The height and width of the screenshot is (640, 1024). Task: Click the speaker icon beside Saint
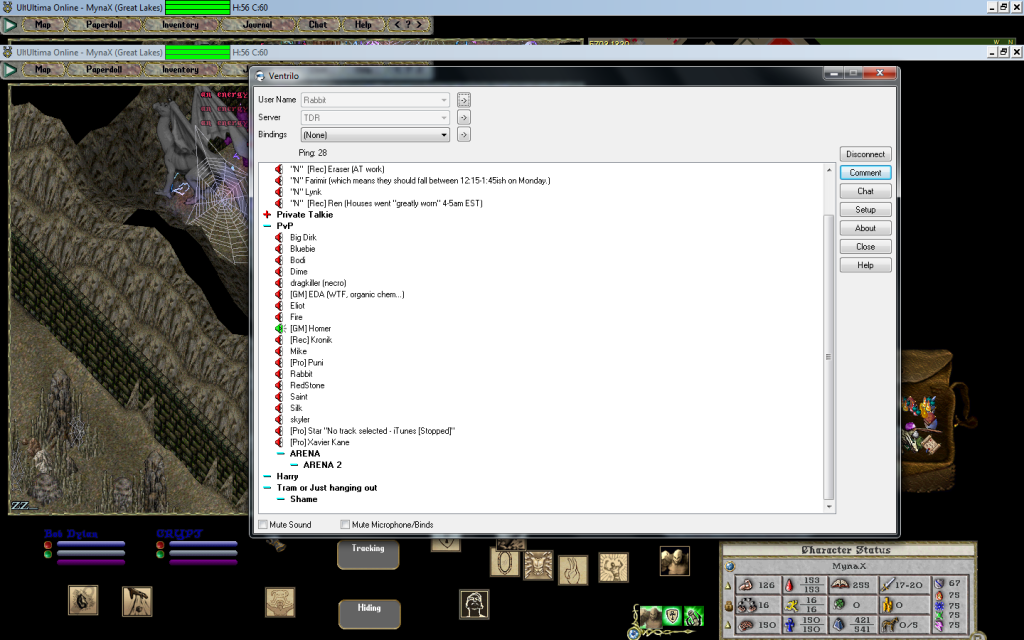pyautogui.click(x=280, y=396)
